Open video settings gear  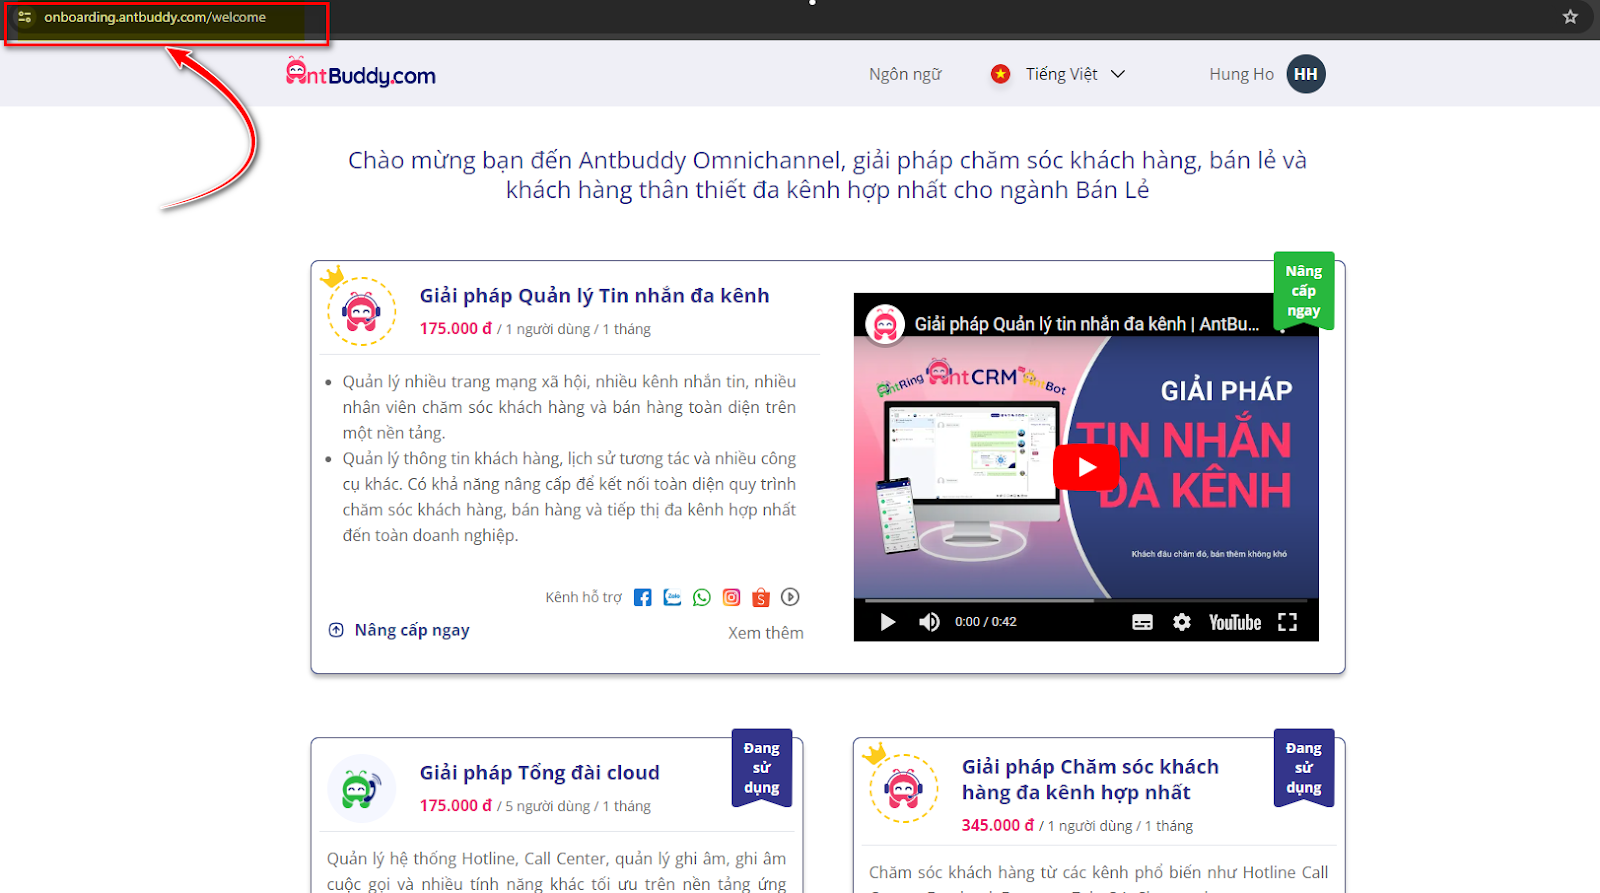pyautogui.click(x=1182, y=622)
